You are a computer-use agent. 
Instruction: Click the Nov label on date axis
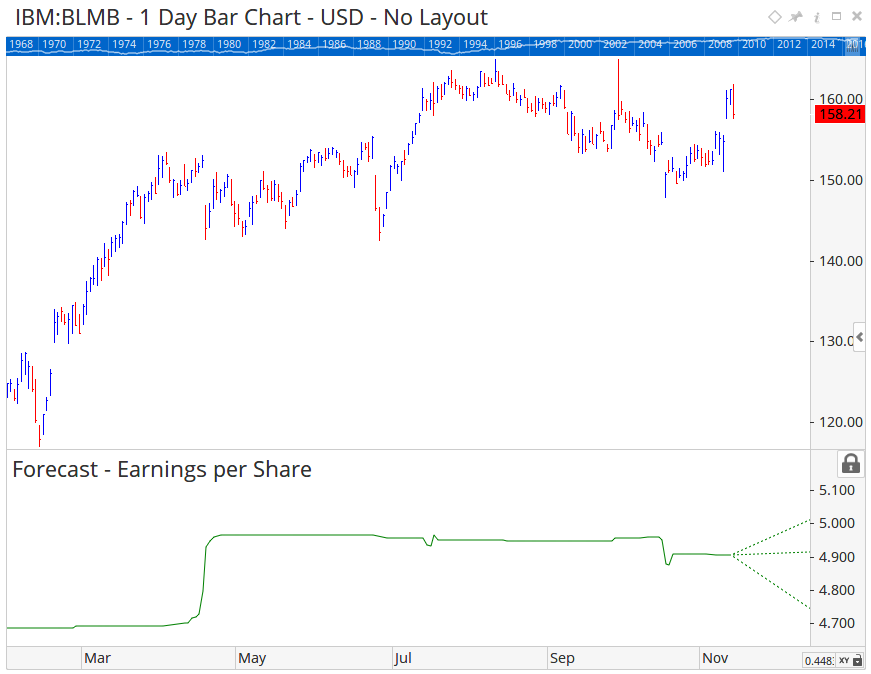click(x=715, y=658)
